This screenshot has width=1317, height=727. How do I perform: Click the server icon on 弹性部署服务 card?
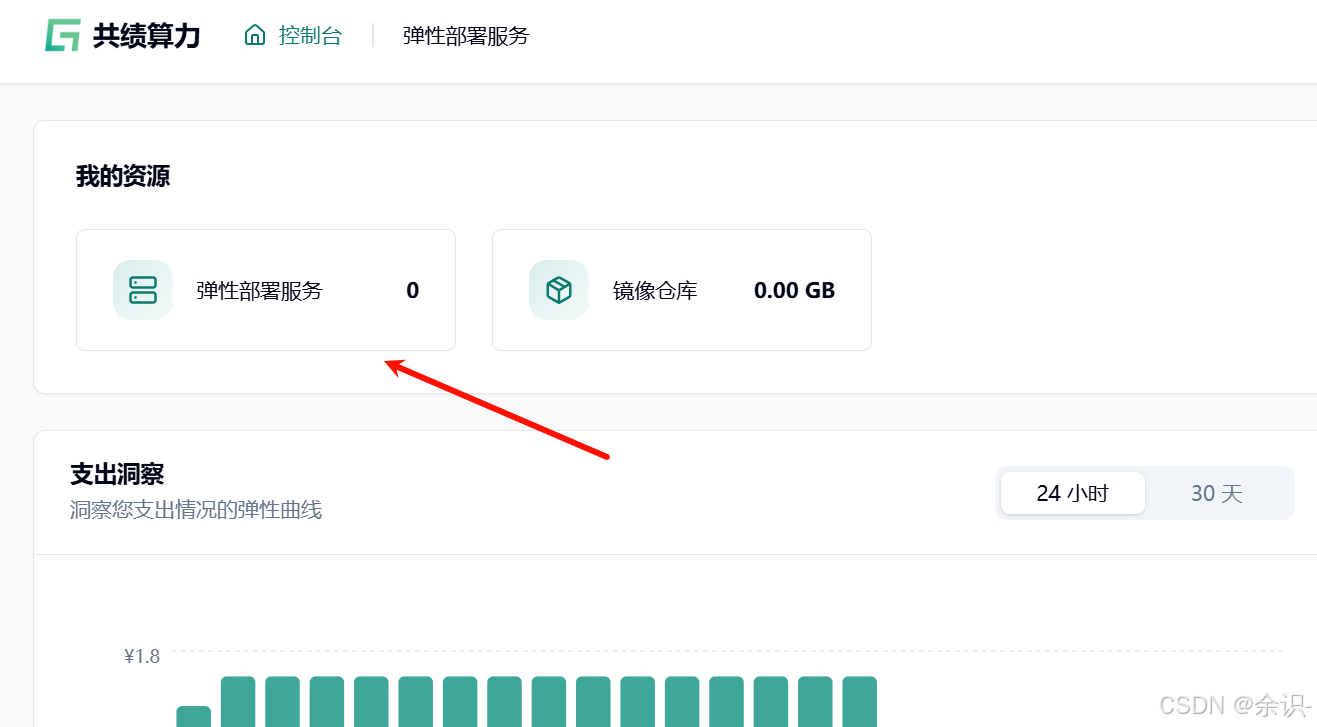[142, 289]
